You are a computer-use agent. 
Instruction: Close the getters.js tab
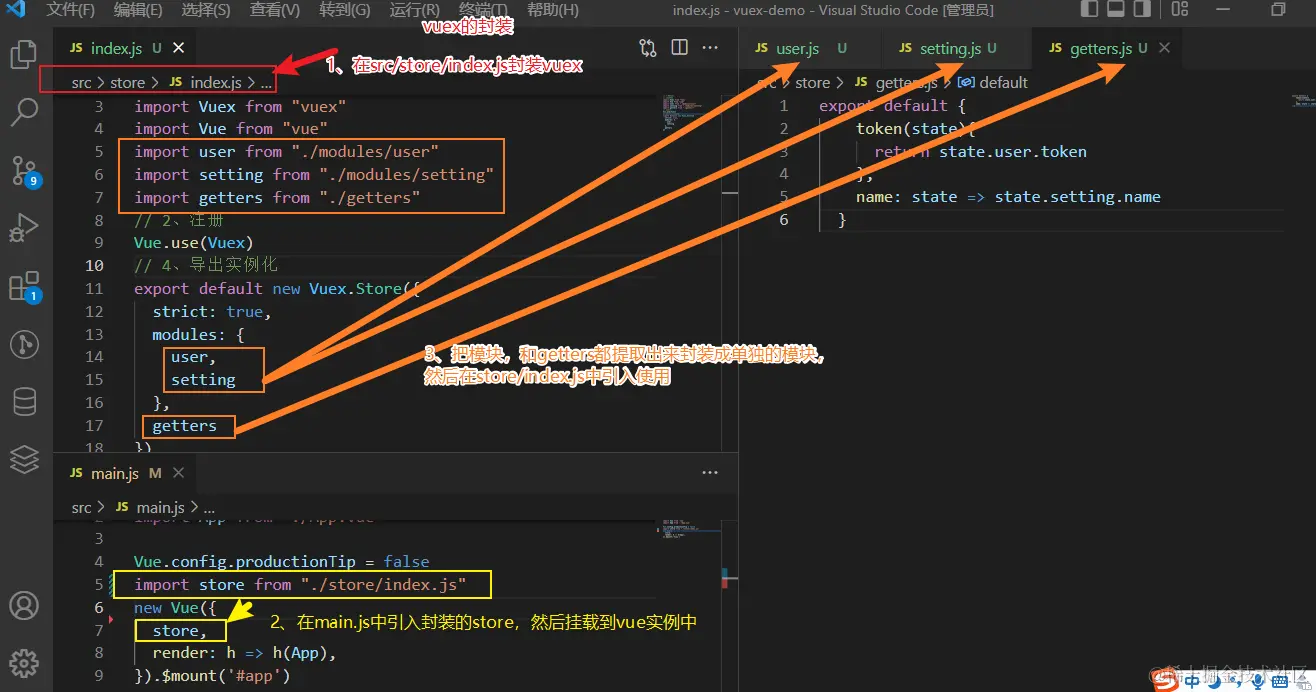pyautogui.click(x=1164, y=48)
